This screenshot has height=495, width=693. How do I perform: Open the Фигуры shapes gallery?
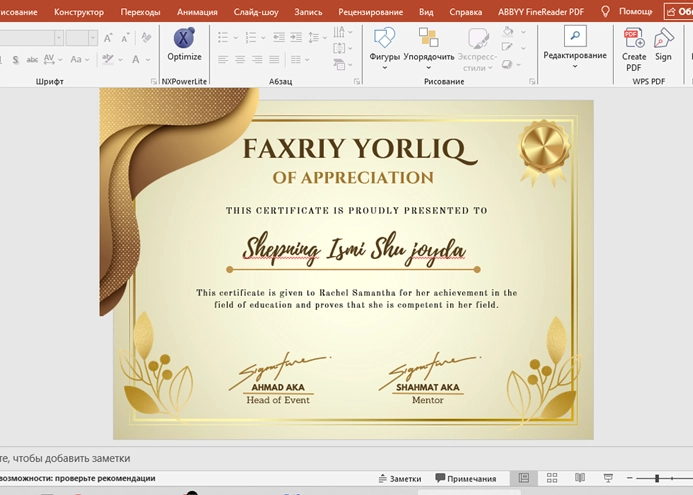point(385,48)
